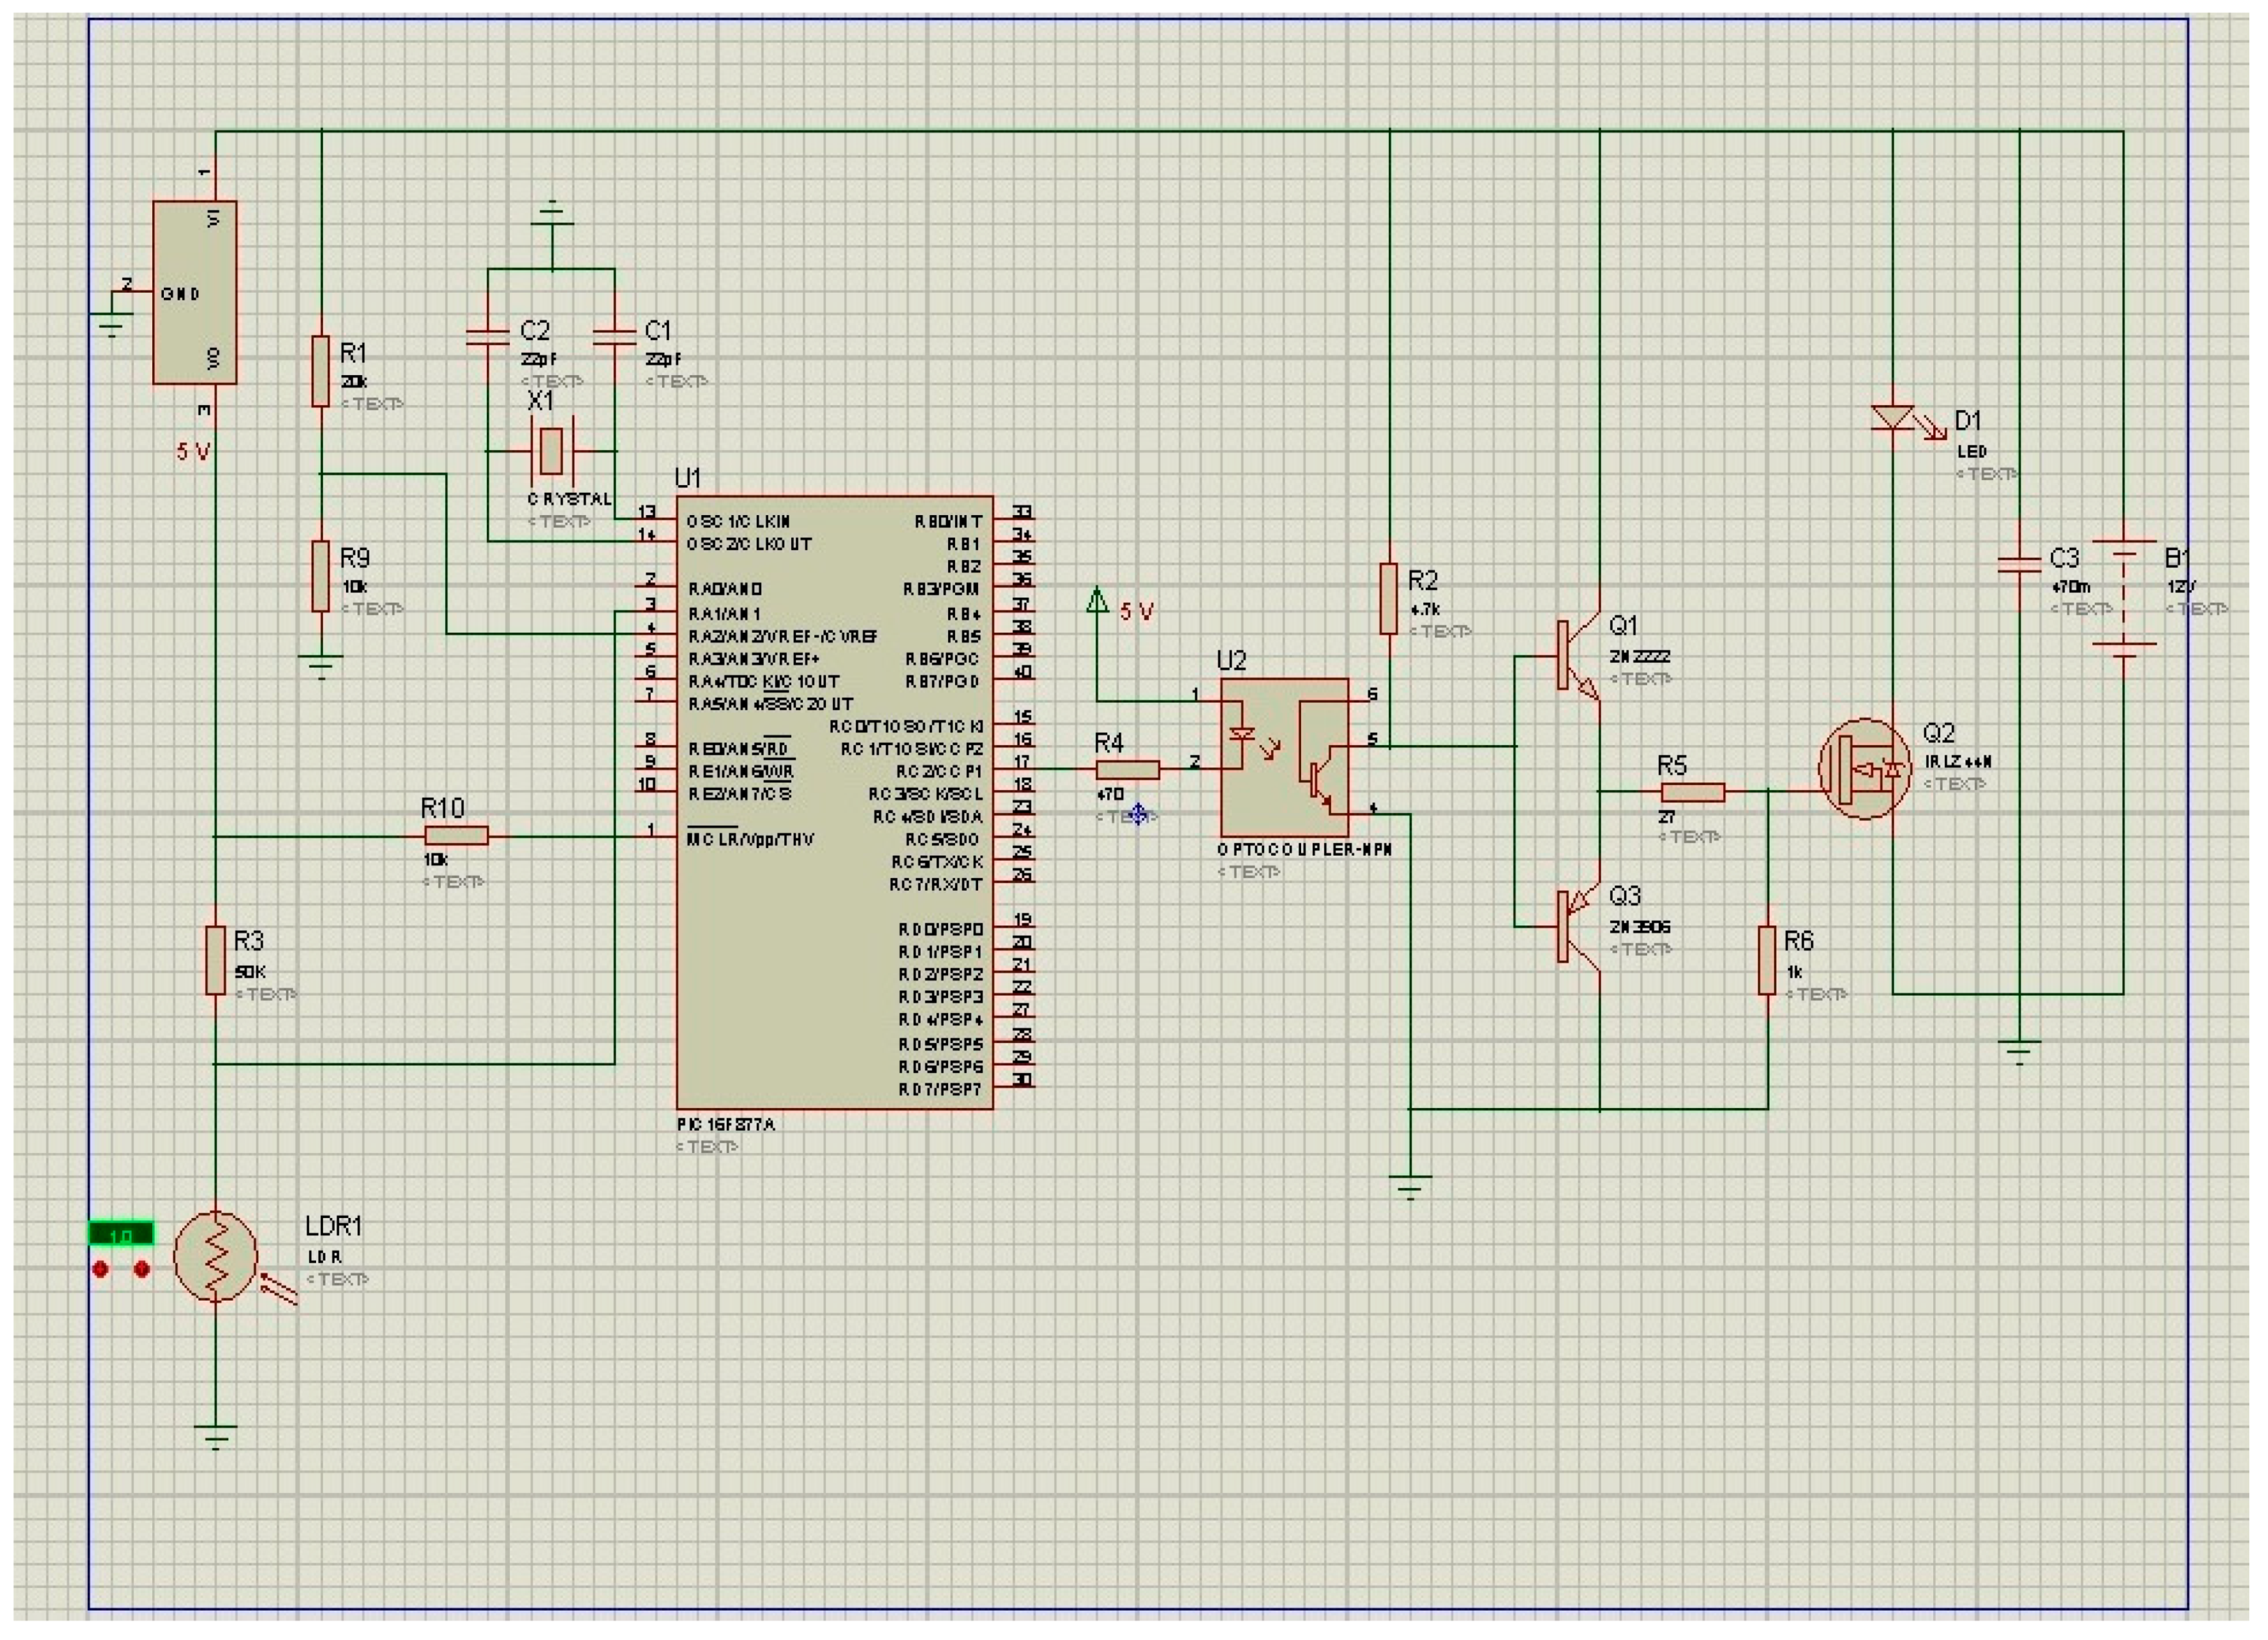Select the crystal X1 symbol
Screen dimensions: 2268x1640
pos(550,451)
